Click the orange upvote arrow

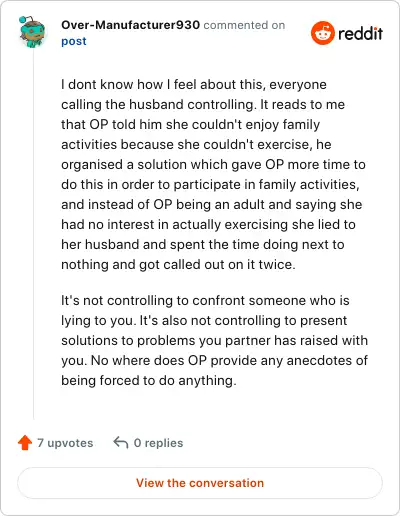tap(25, 443)
